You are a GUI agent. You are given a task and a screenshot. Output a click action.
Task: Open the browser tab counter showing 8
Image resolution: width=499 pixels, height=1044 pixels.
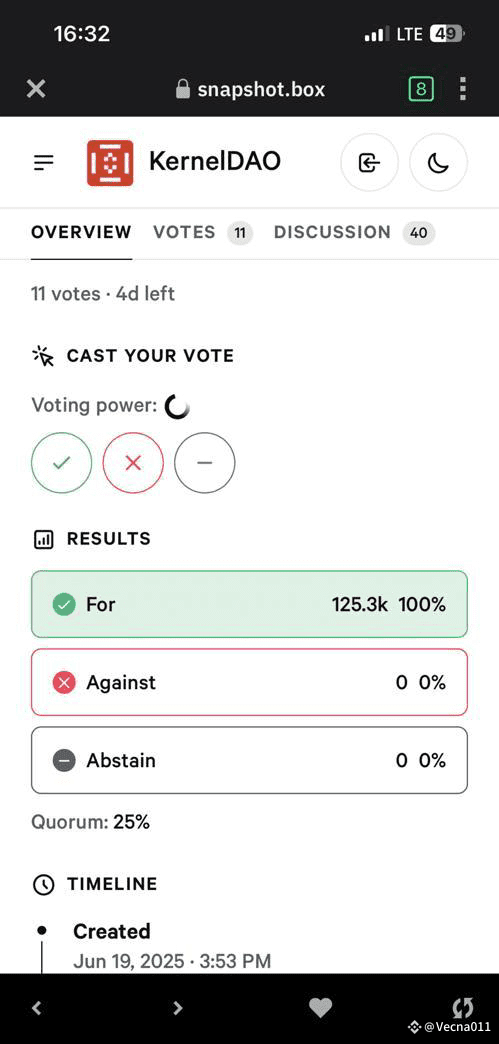click(421, 89)
